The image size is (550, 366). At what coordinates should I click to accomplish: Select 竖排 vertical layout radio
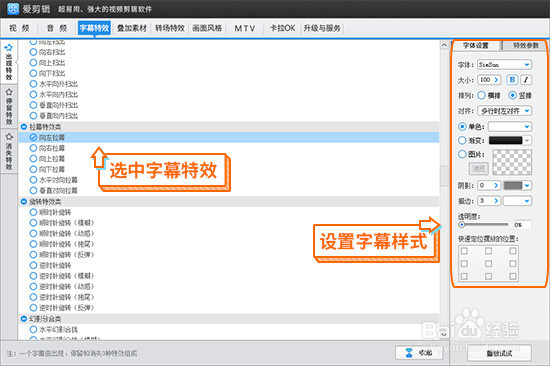[512, 95]
